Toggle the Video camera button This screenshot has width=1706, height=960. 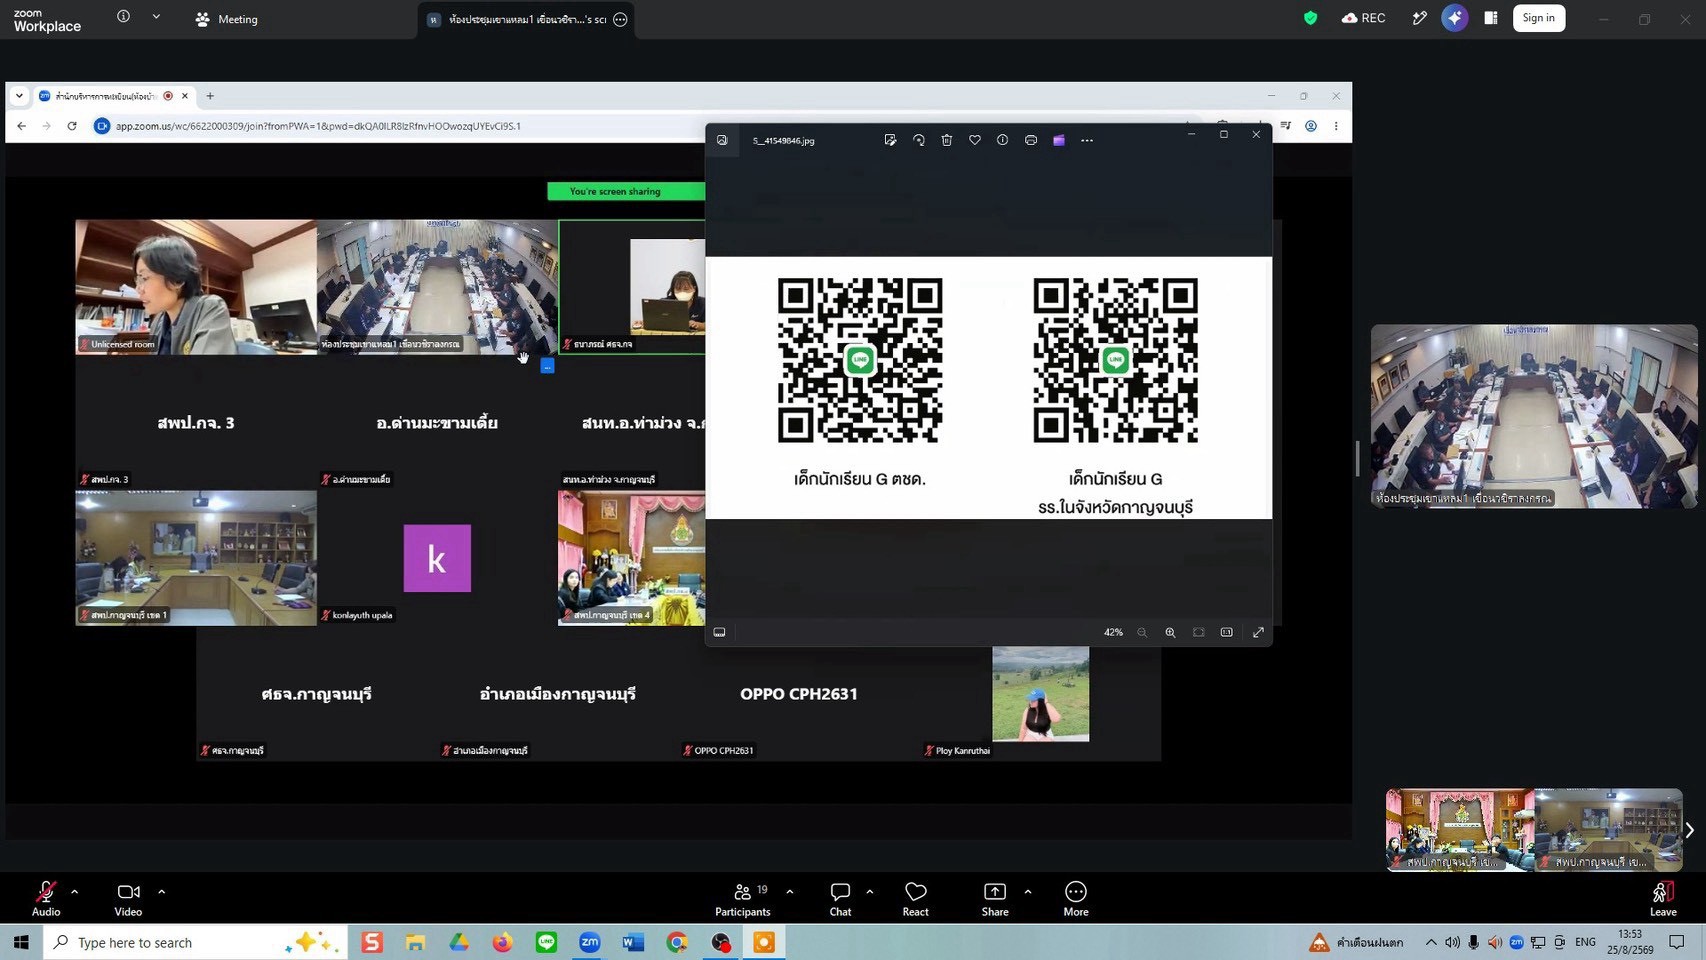128,898
